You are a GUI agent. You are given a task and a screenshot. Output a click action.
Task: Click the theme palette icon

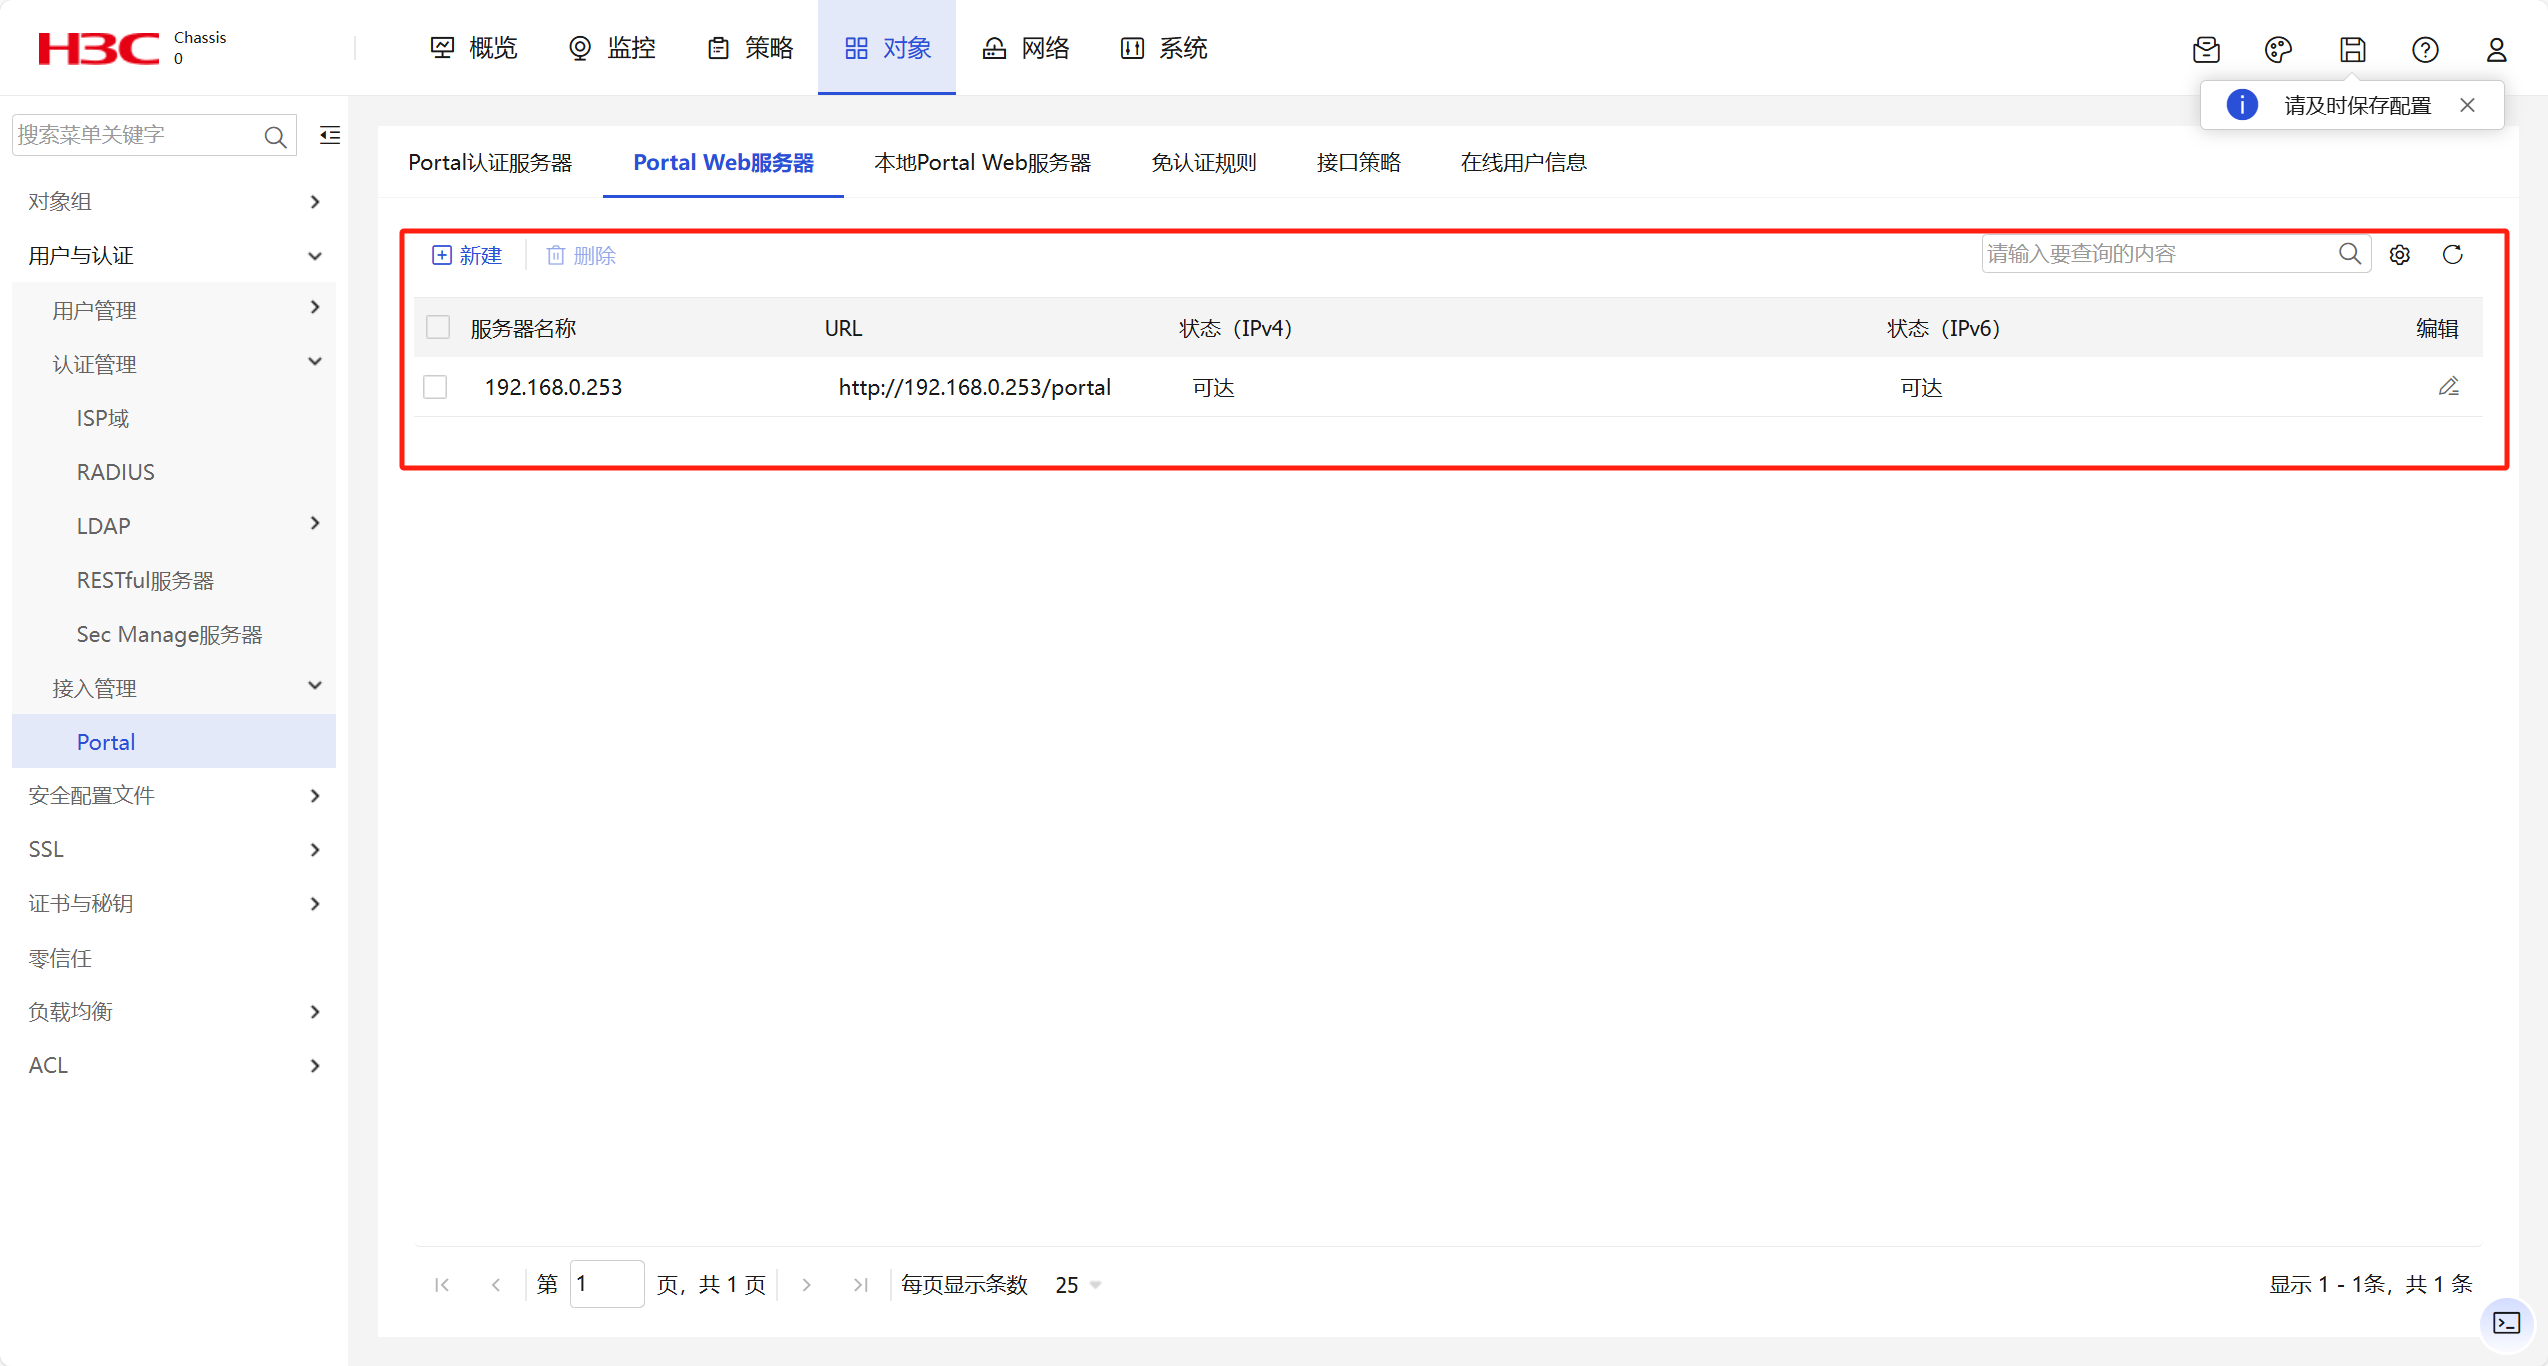(2279, 49)
